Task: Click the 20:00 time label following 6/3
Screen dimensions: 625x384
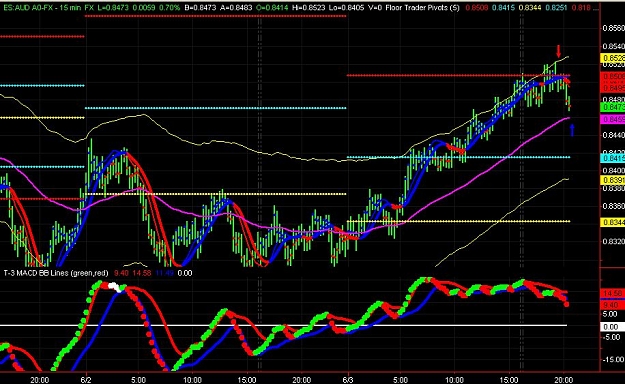Action: pos(563,380)
